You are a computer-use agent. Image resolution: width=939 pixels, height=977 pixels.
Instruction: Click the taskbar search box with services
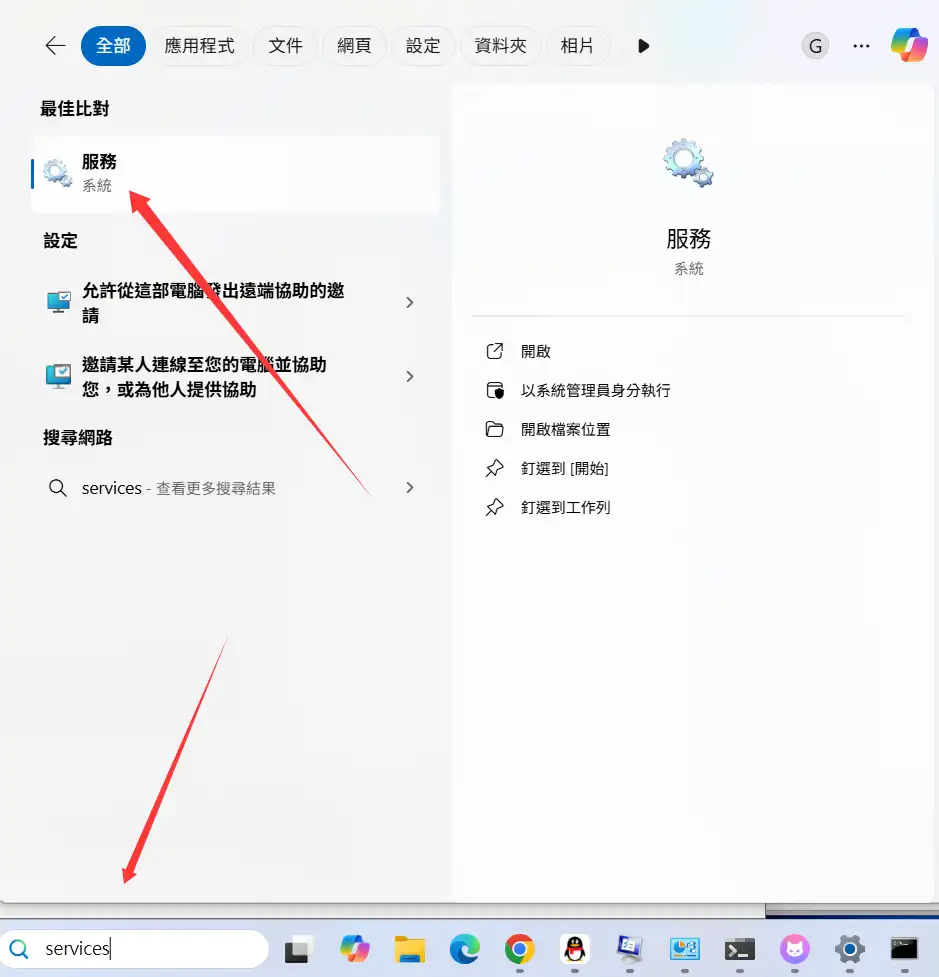point(150,948)
